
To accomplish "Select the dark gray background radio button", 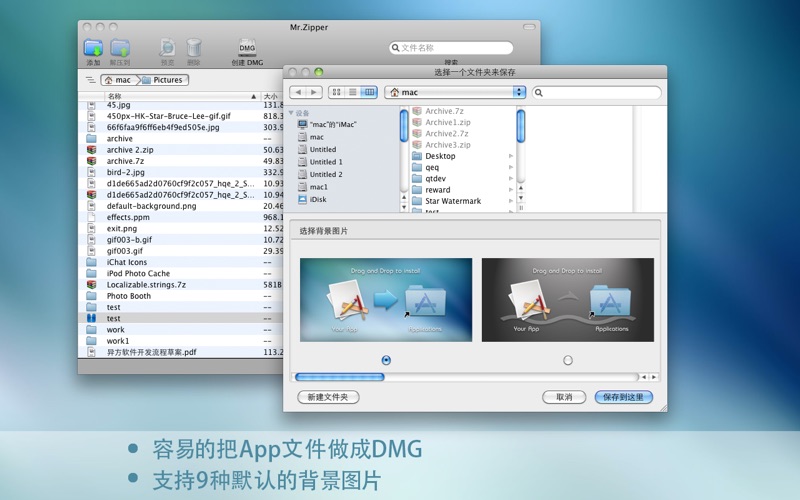I will (x=568, y=360).
